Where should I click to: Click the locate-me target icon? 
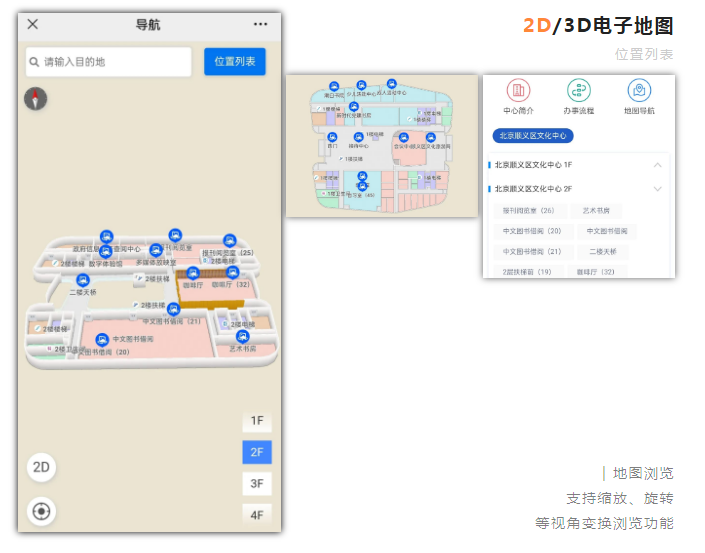pos(41,511)
